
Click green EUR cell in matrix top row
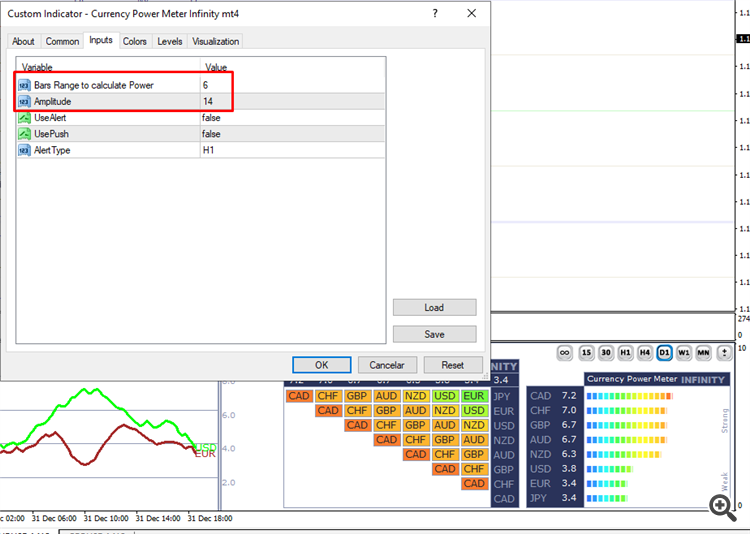coord(474,396)
